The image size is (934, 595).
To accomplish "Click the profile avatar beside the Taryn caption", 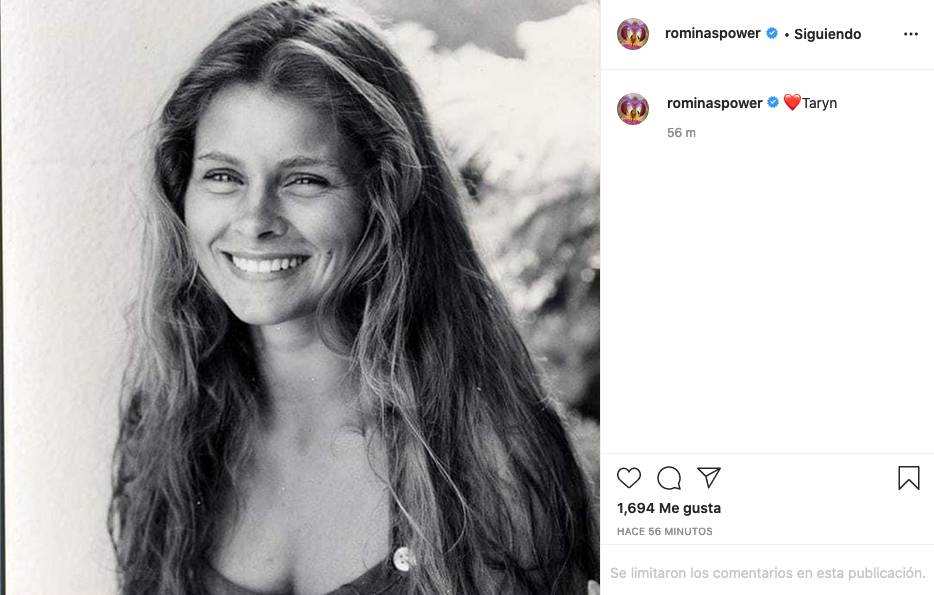I will (x=633, y=108).
